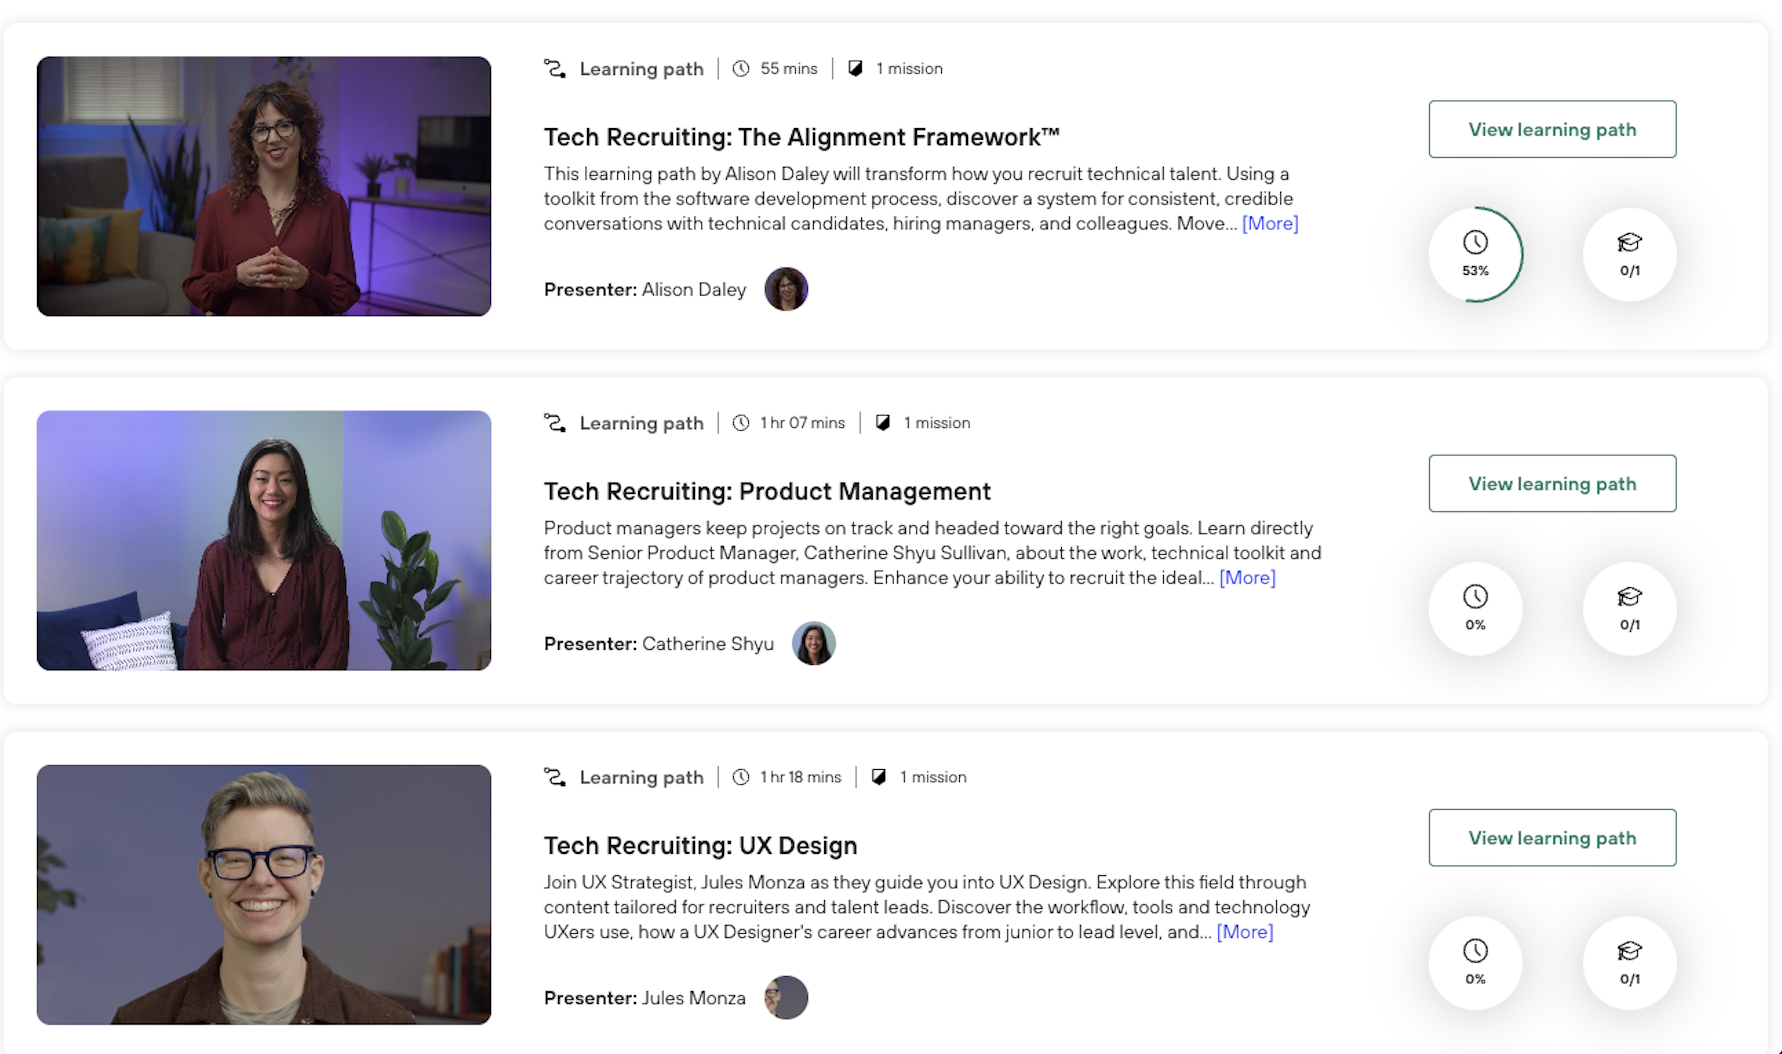
Task: Click Alignment Framework missions 0/1 graduation icon
Action: [1629, 254]
